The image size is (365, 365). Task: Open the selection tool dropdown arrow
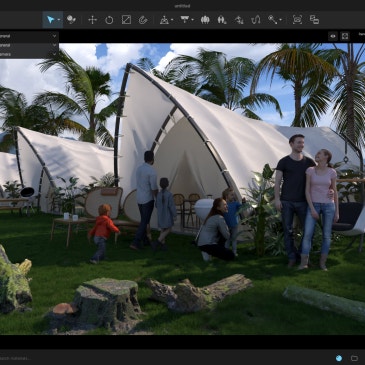pos(59,20)
